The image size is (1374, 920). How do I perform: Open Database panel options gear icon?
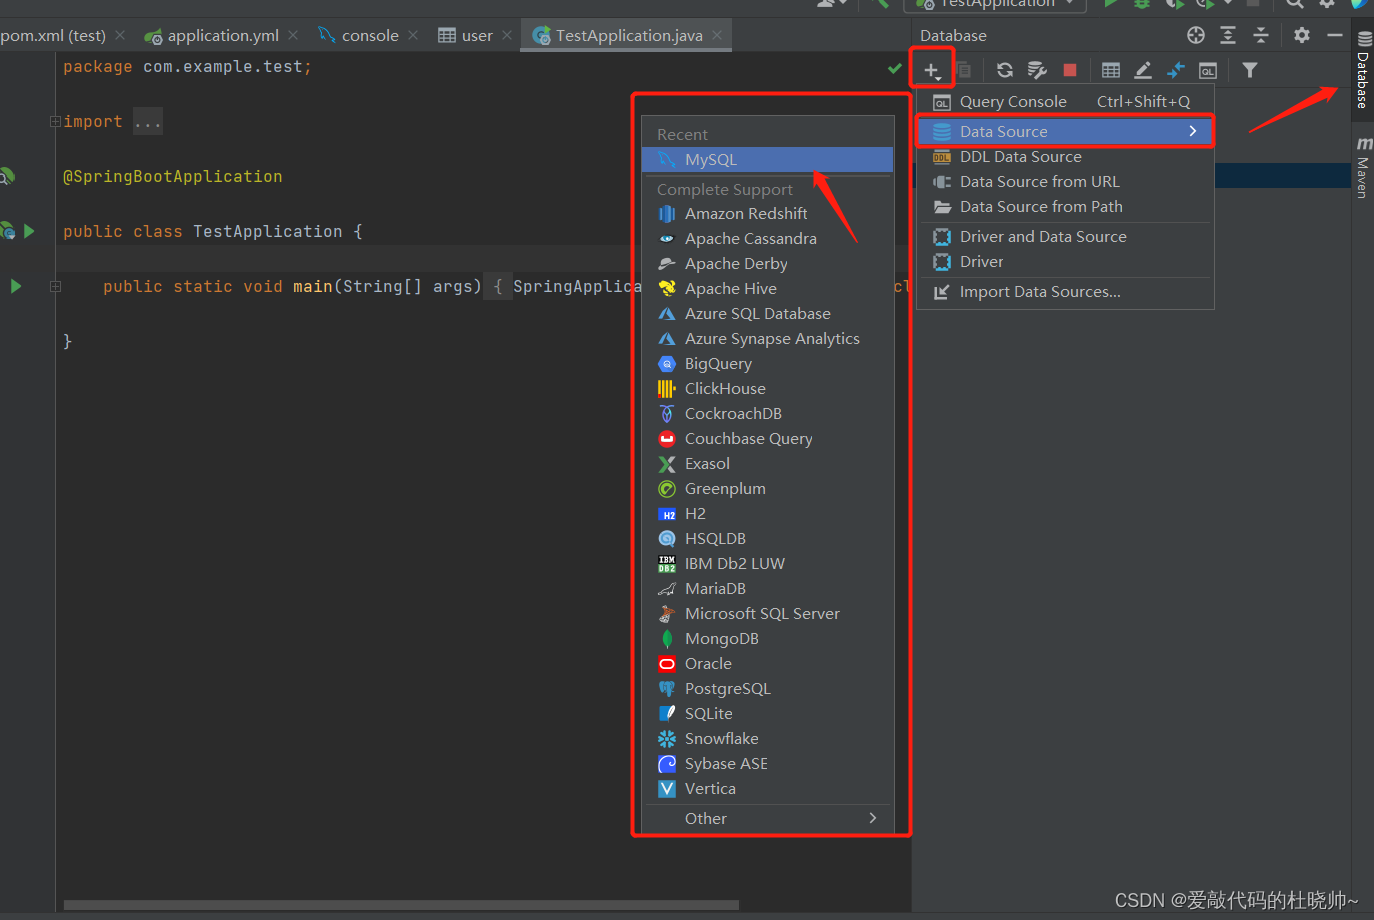[1302, 35]
